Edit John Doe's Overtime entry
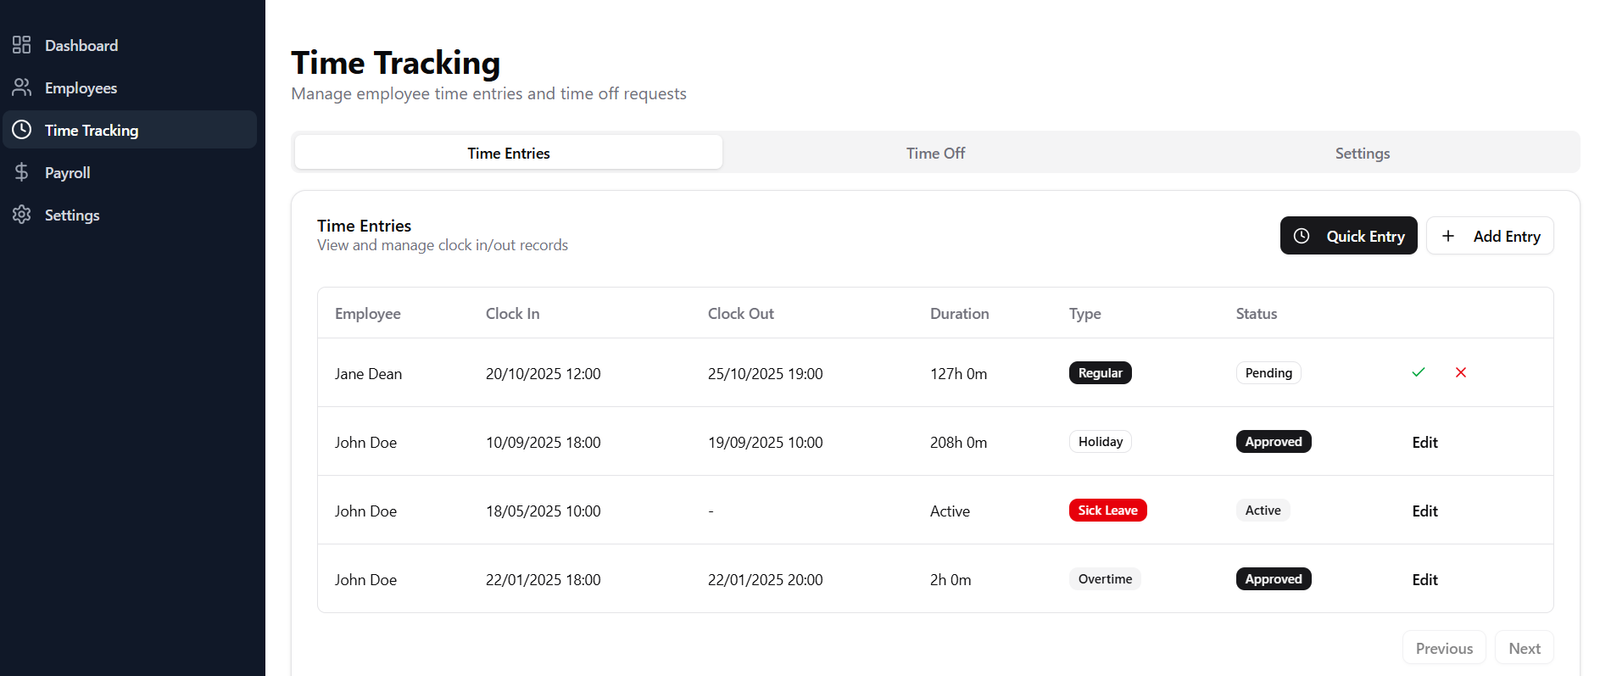 [1424, 580]
